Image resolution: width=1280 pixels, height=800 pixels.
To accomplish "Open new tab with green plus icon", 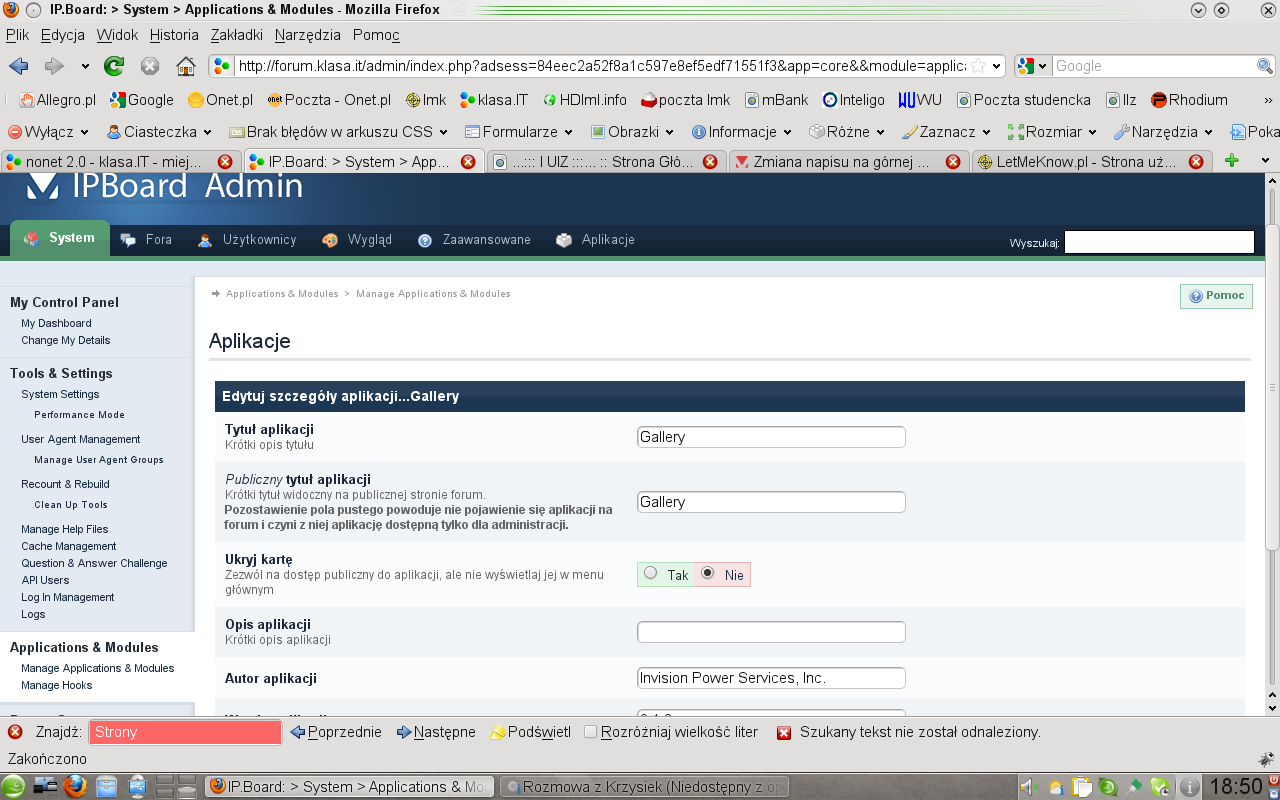I will tap(1232, 161).
